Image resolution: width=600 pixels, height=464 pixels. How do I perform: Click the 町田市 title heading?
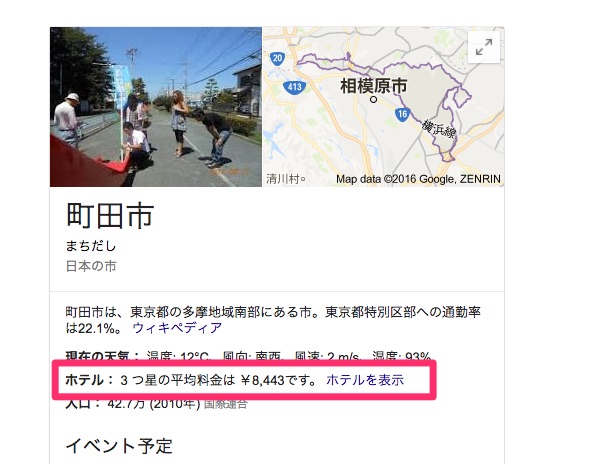[x=110, y=216]
